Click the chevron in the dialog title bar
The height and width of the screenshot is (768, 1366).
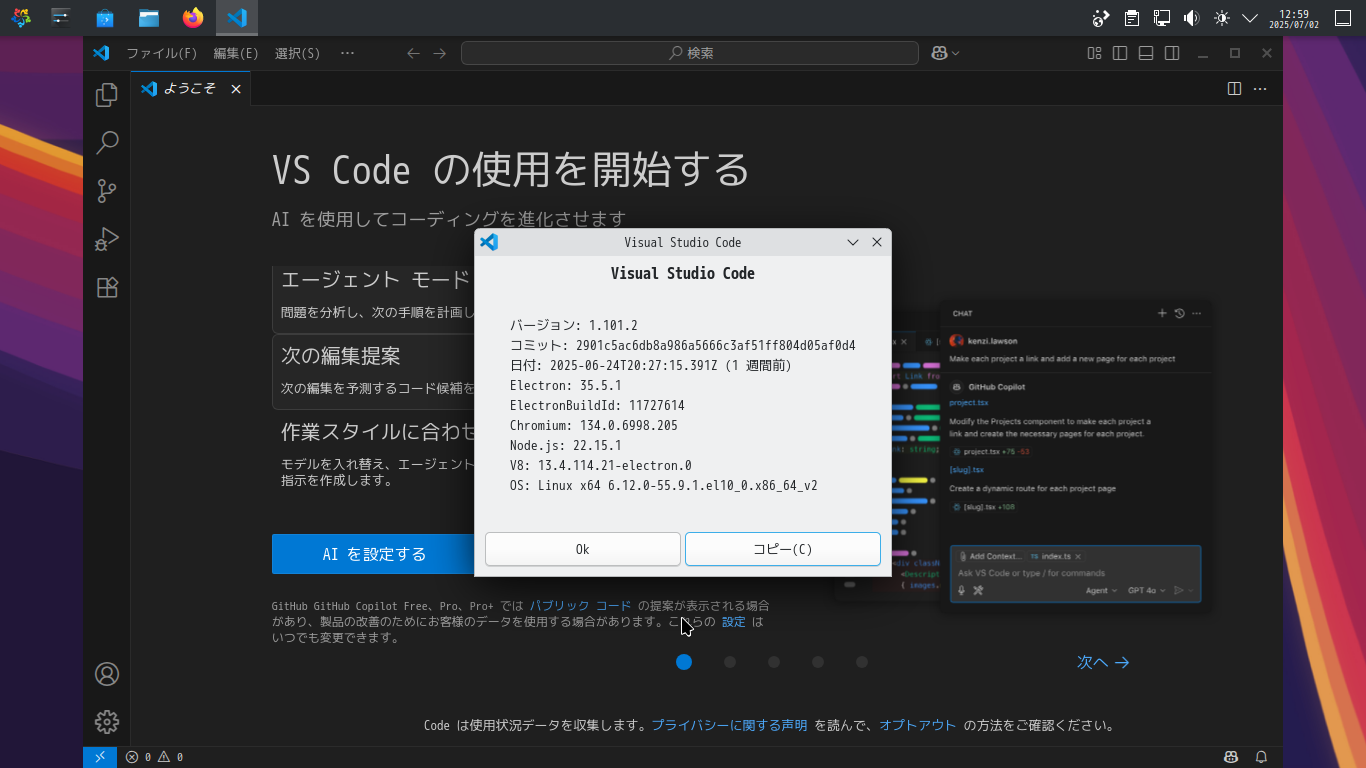pos(853,242)
